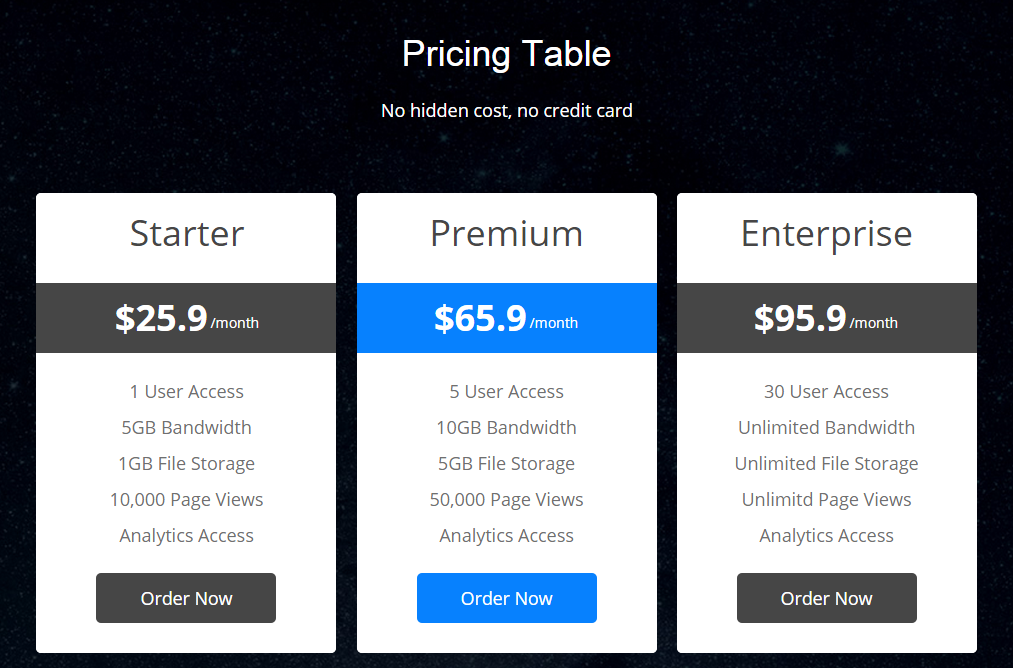1013x668 pixels.
Task: Click Order Now under Starter plan
Action: [186, 598]
